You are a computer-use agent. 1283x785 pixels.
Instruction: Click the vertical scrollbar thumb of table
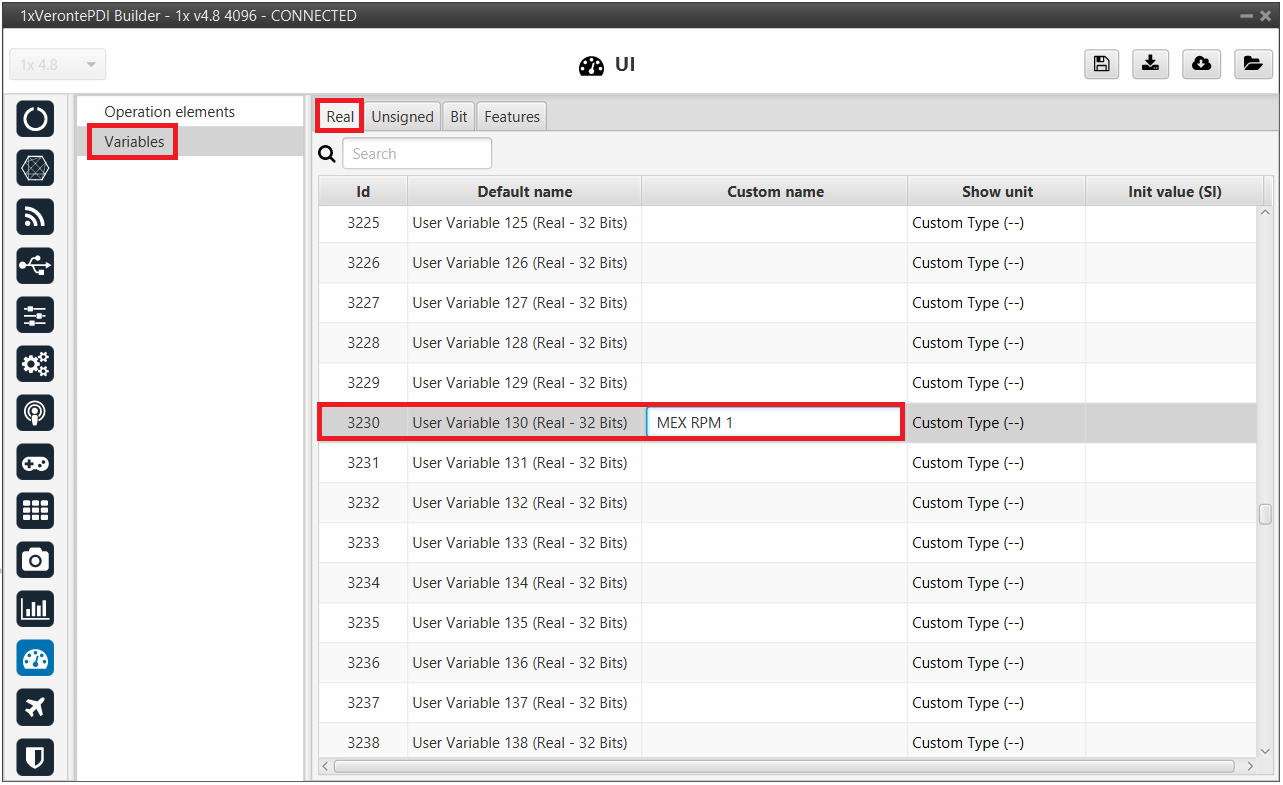point(1265,514)
